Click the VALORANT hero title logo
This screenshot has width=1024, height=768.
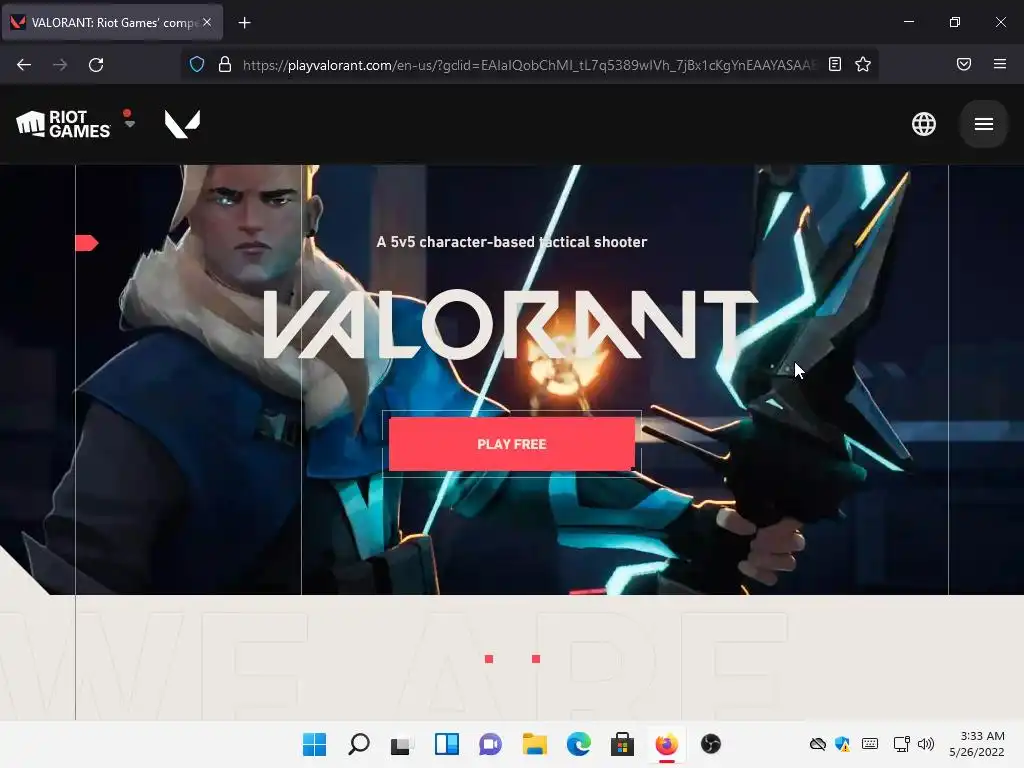511,325
